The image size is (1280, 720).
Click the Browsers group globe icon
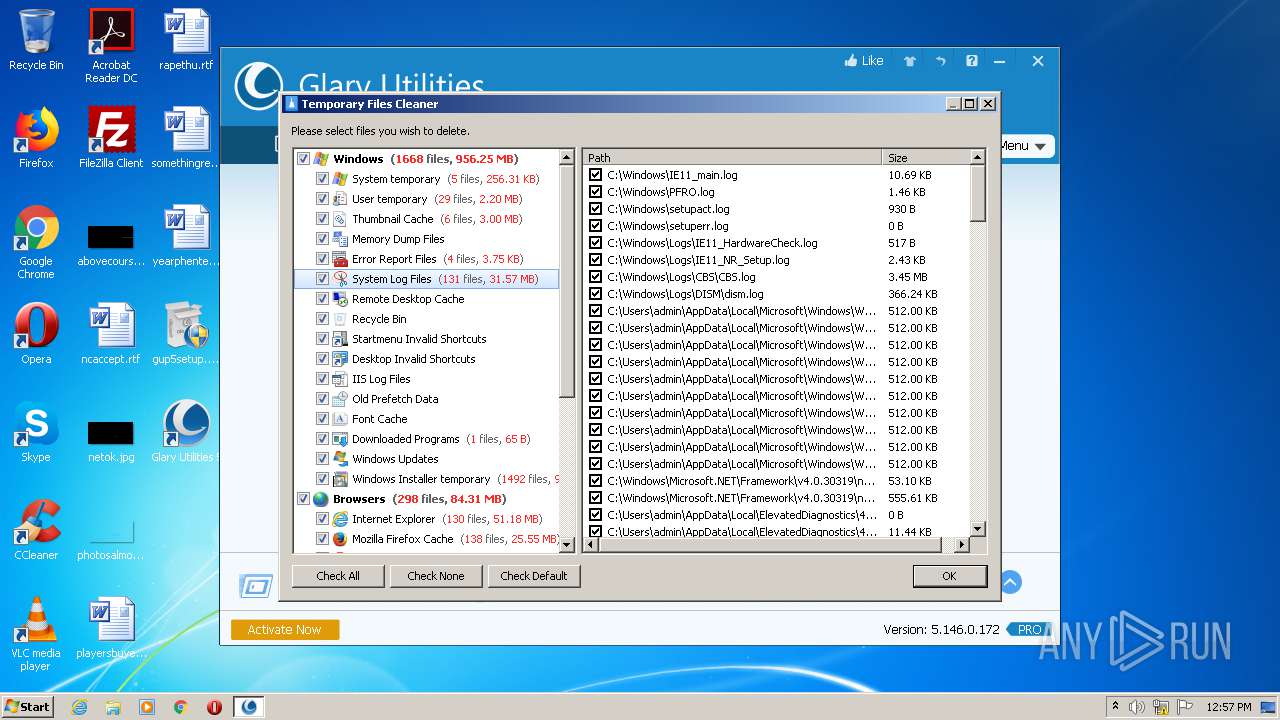click(x=321, y=499)
